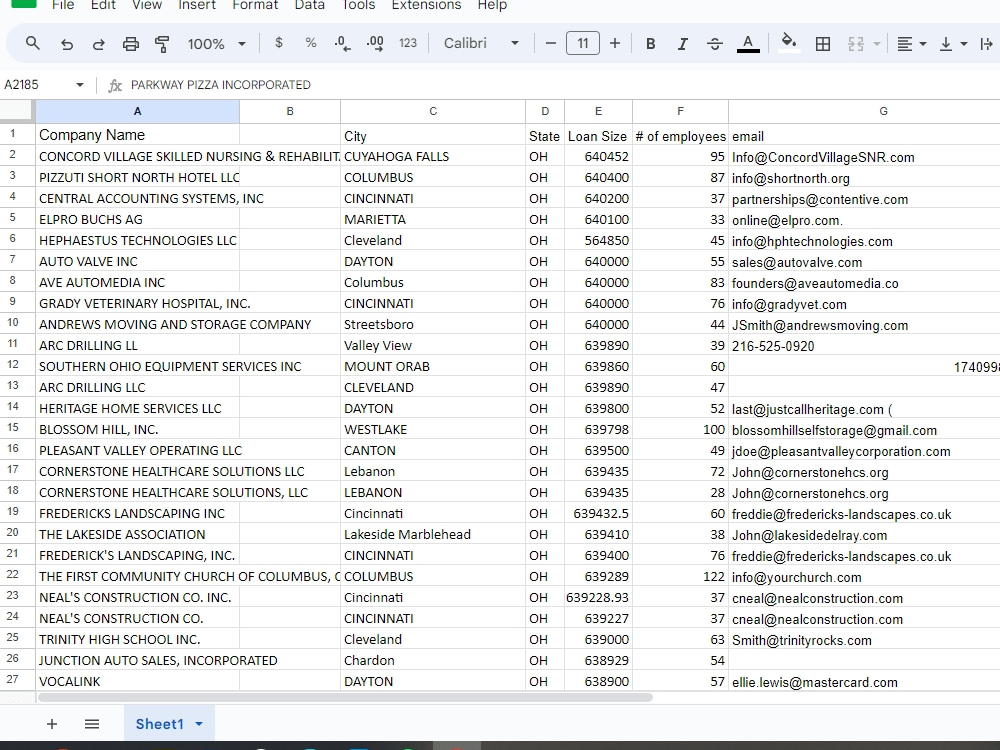Open the Extensions menu

click(426, 5)
